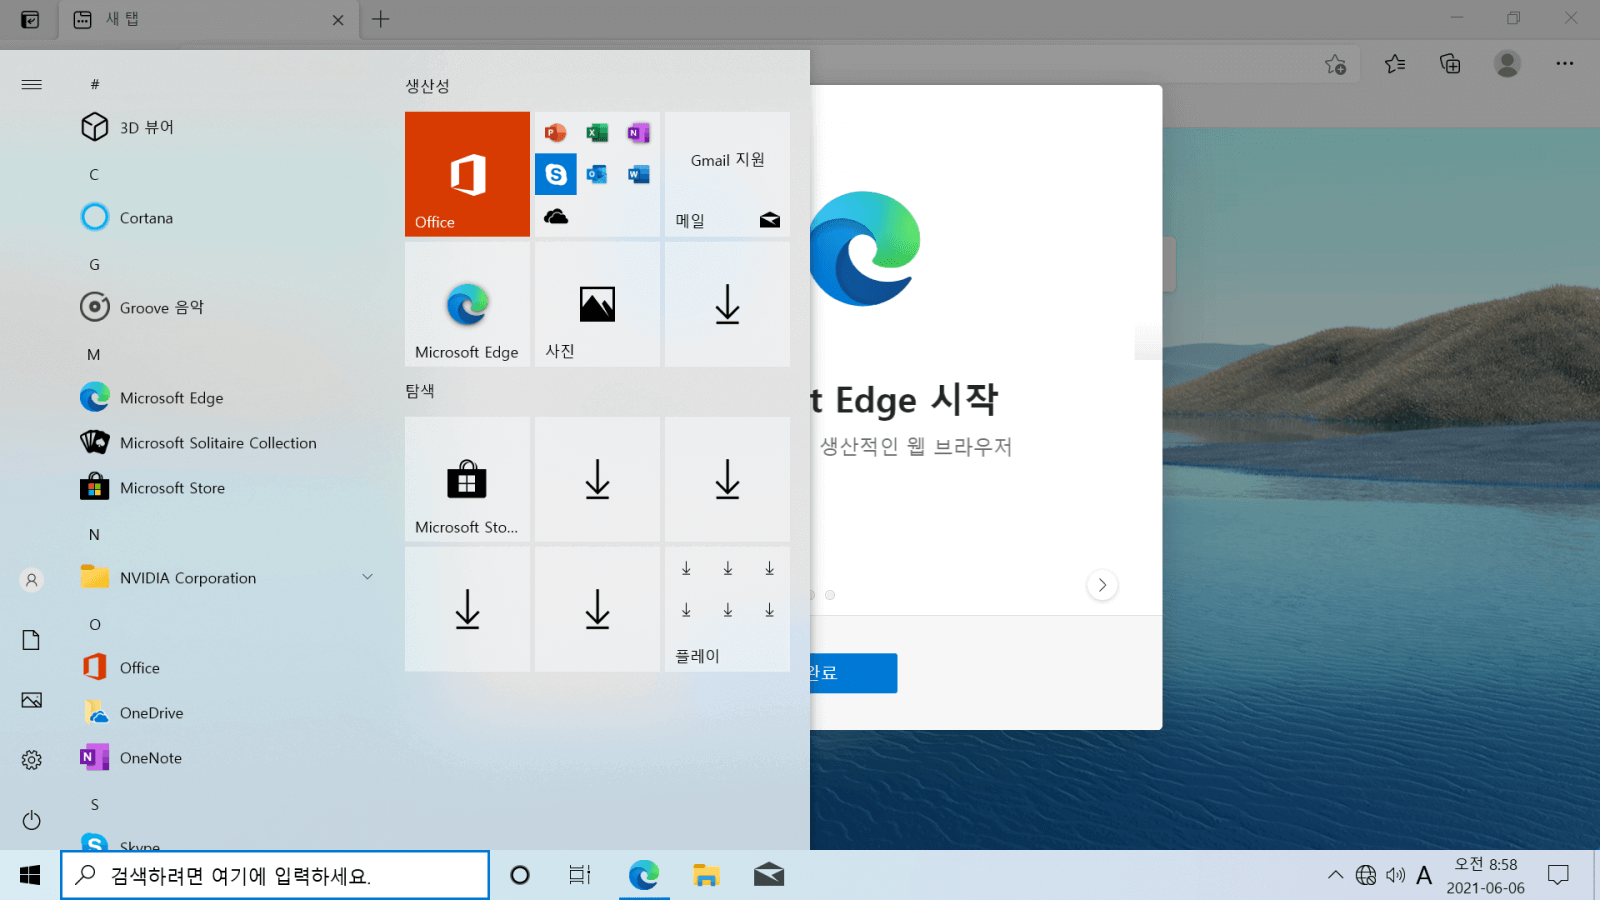Focus the taskbar search box

click(x=275, y=875)
